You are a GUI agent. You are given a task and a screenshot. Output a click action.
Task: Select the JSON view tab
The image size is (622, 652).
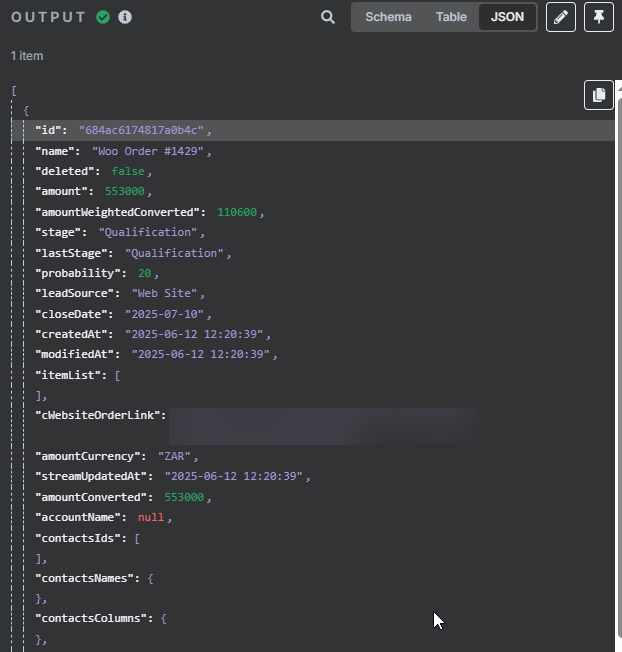[x=507, y=17]
